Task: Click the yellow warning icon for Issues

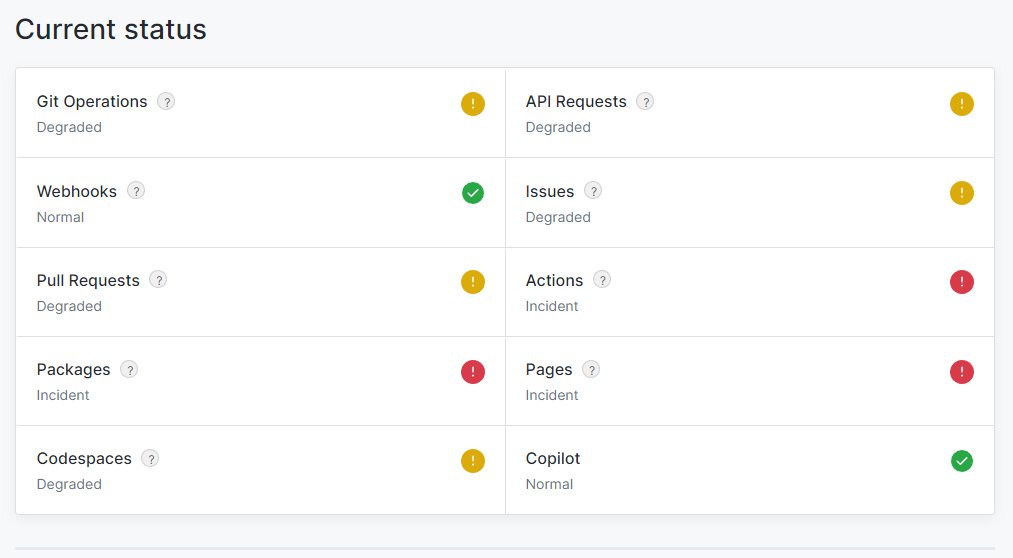Action: [x=962, y=193]
